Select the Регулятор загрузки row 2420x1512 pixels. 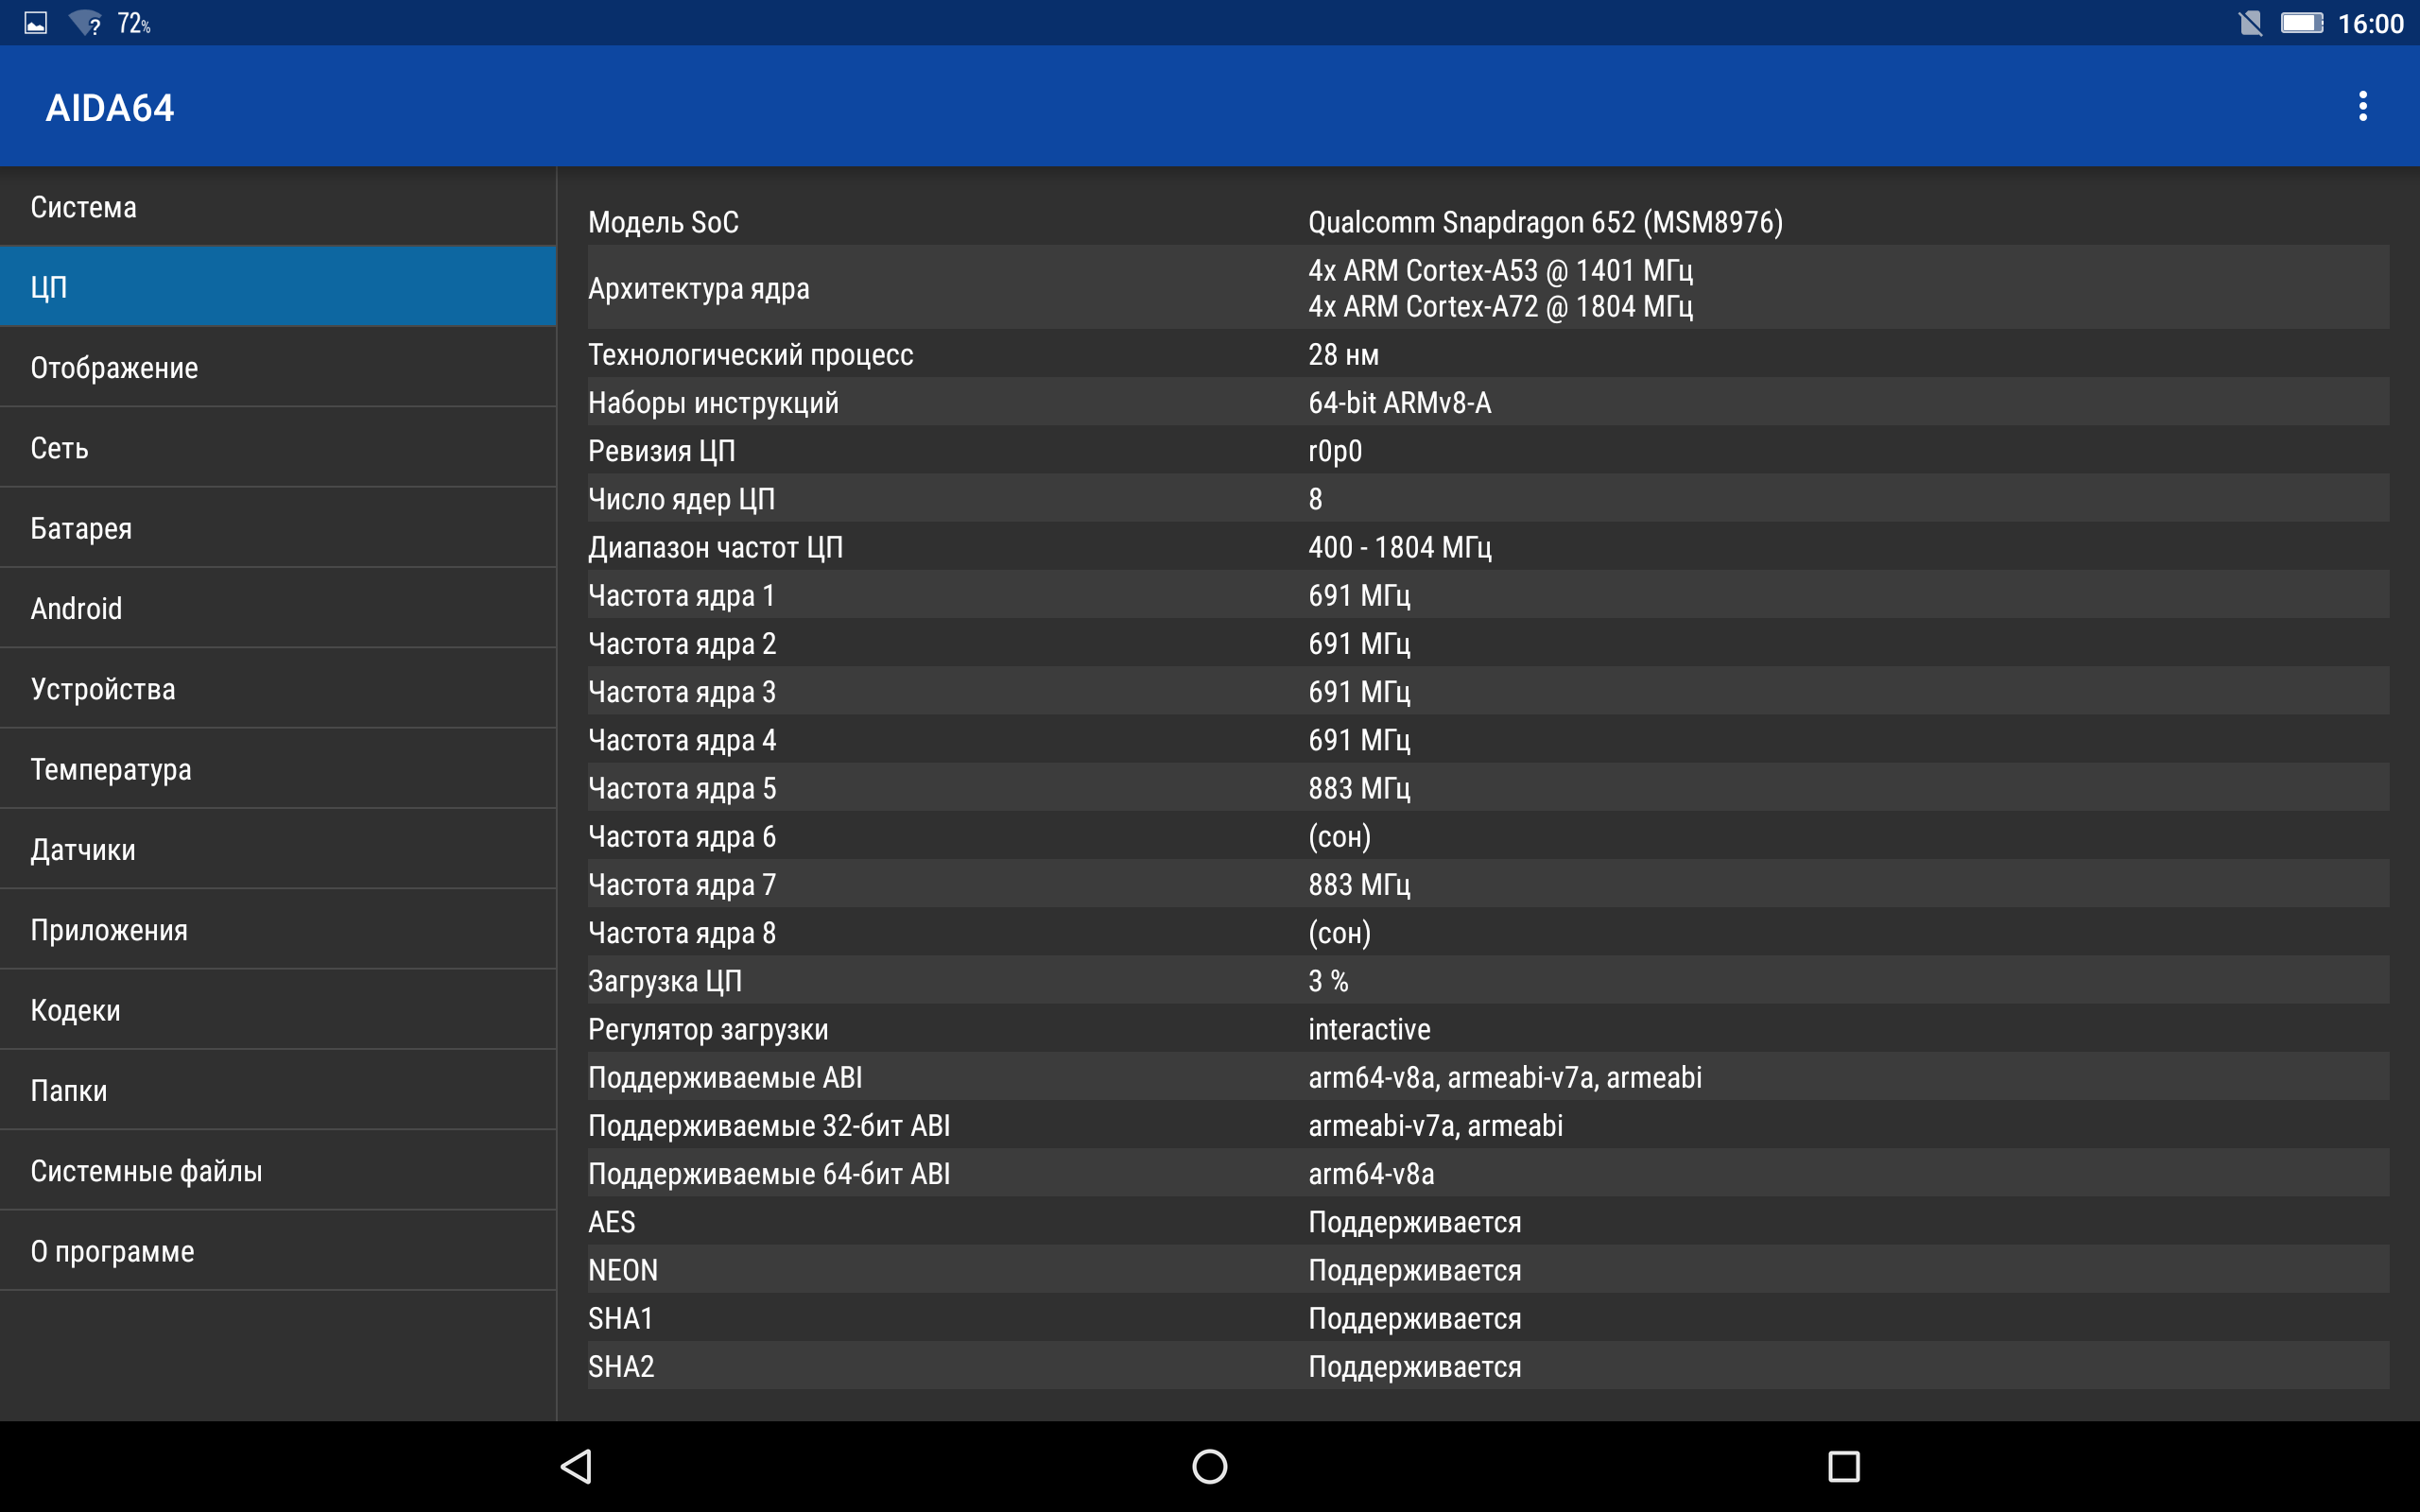pyautogui.click(x=1488, y=1028)
